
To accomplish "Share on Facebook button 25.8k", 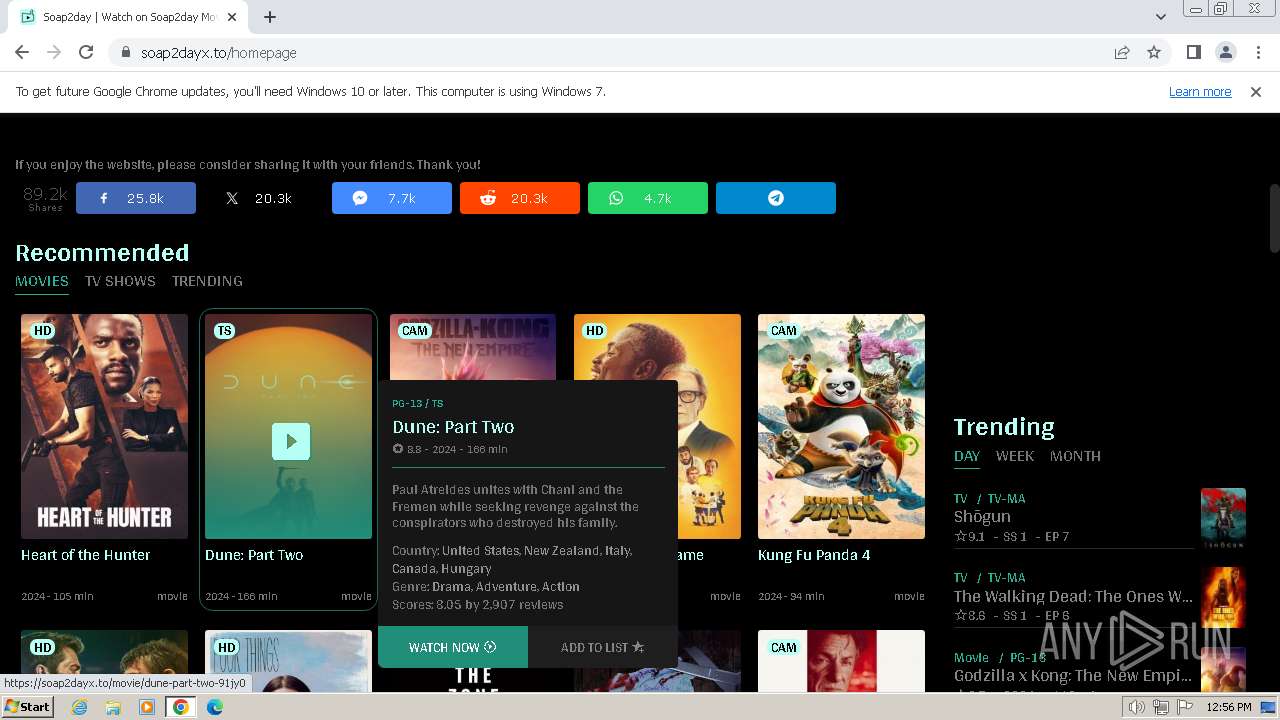I will pyautogui.click(x=136, y=198).
